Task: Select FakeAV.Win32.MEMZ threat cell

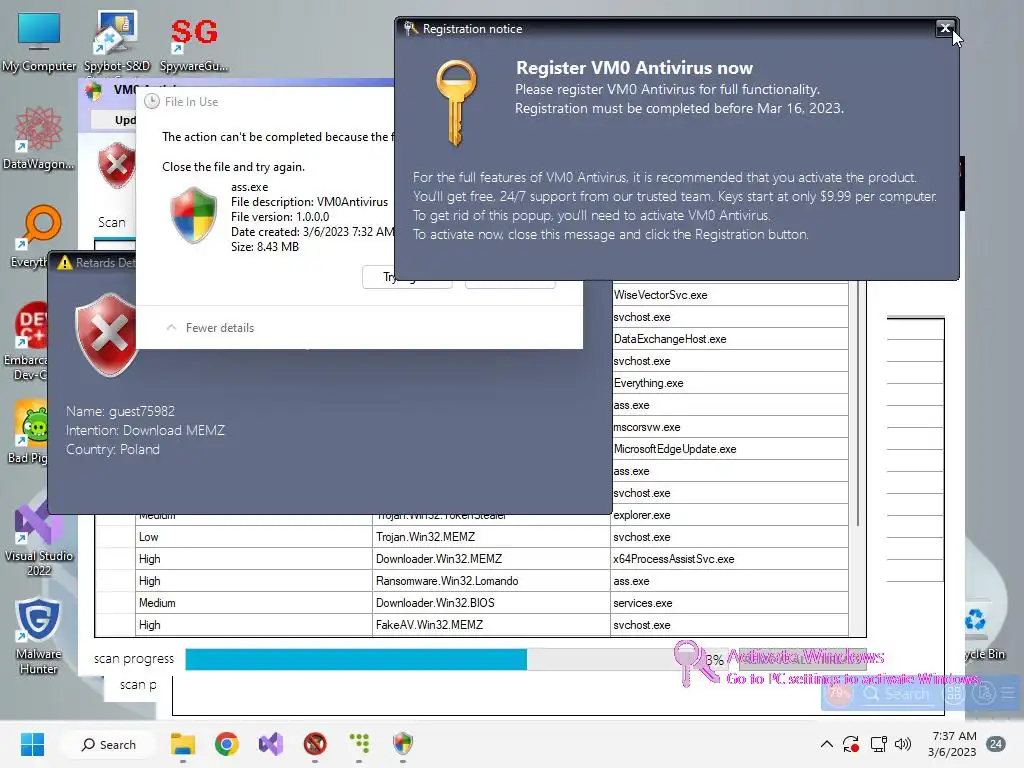Action: click(491, 625)
